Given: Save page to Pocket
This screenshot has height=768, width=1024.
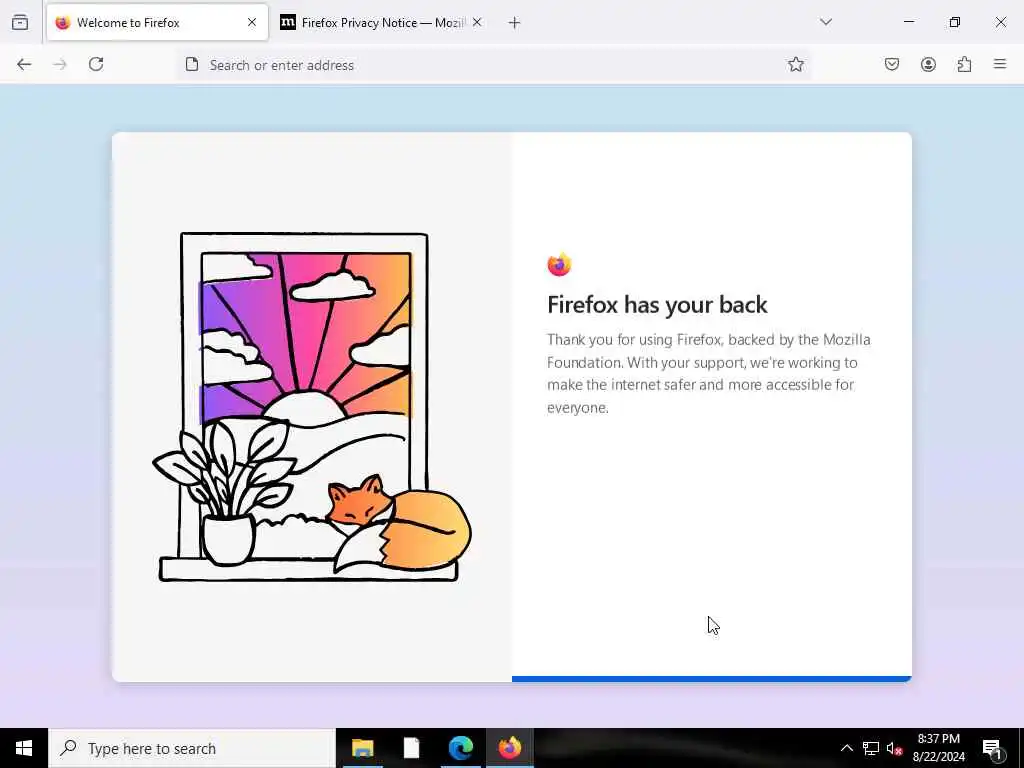Looking at the screenshot, I should (891, 64).
